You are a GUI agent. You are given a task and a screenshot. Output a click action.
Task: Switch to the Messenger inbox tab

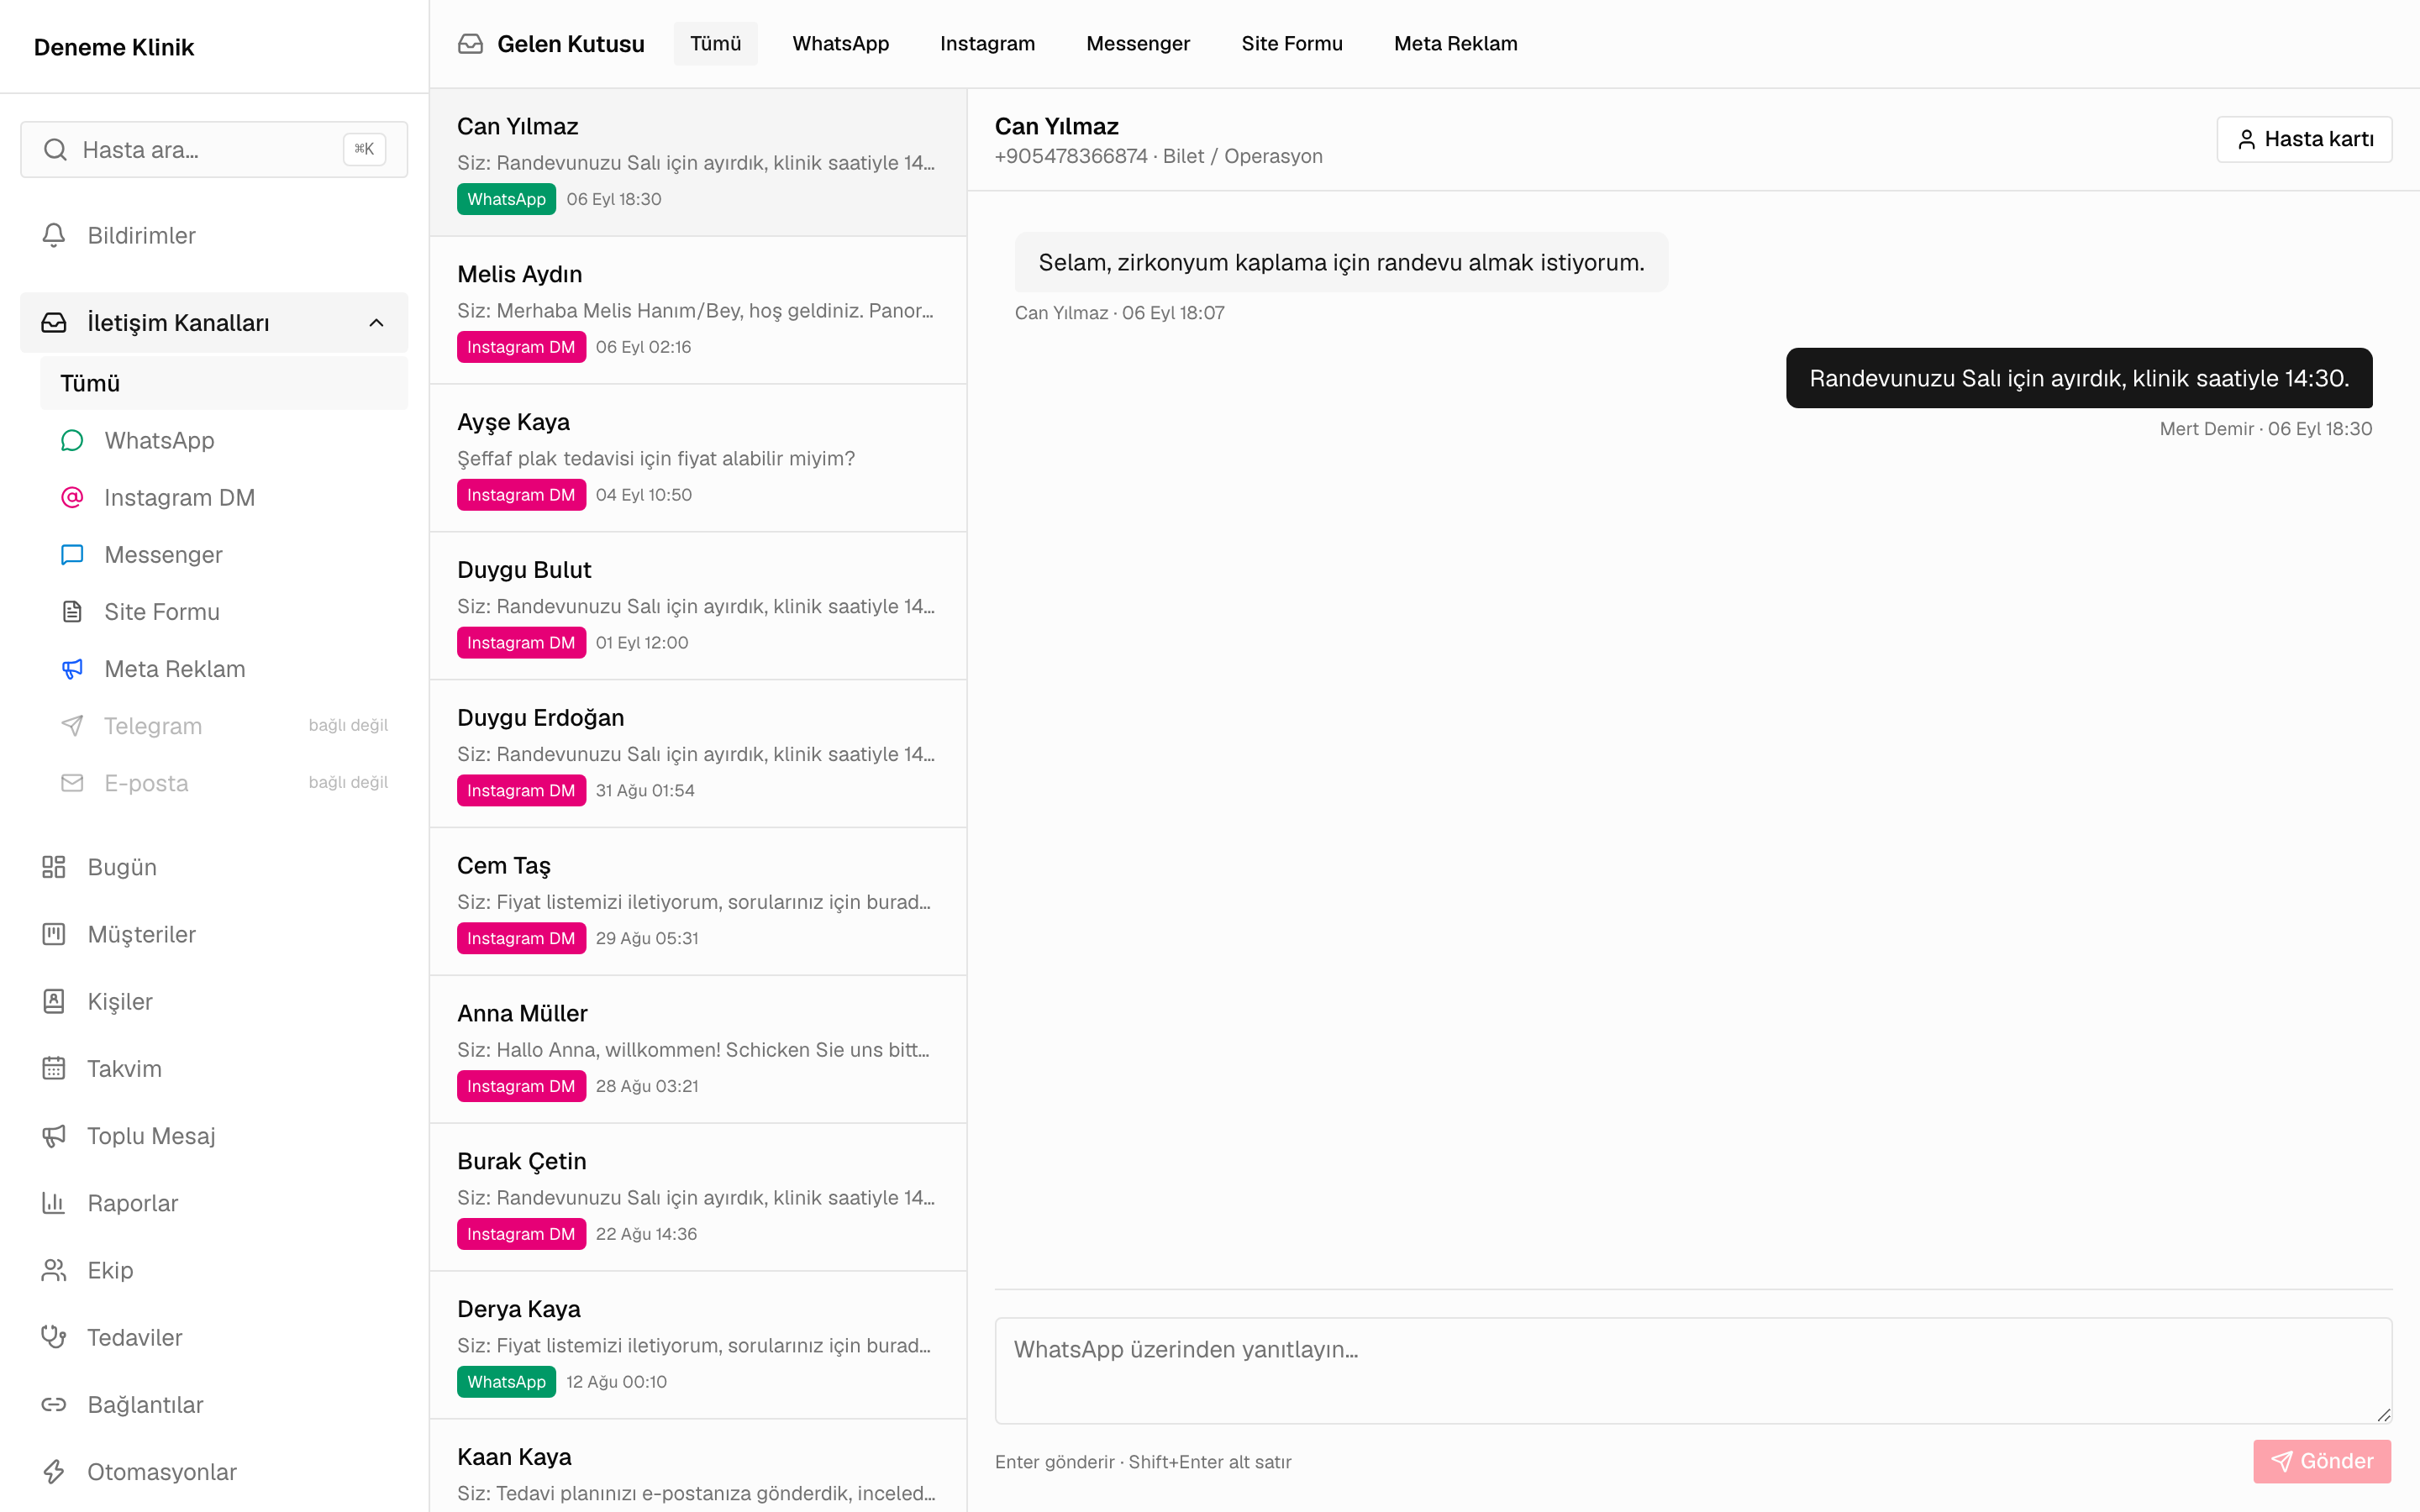click(x=1138, y=43)
